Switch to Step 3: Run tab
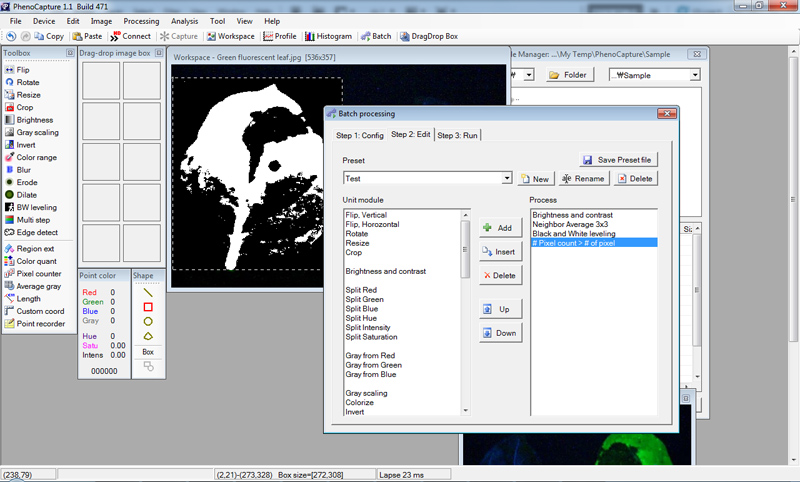800x482 pixels. click(457, 135)
